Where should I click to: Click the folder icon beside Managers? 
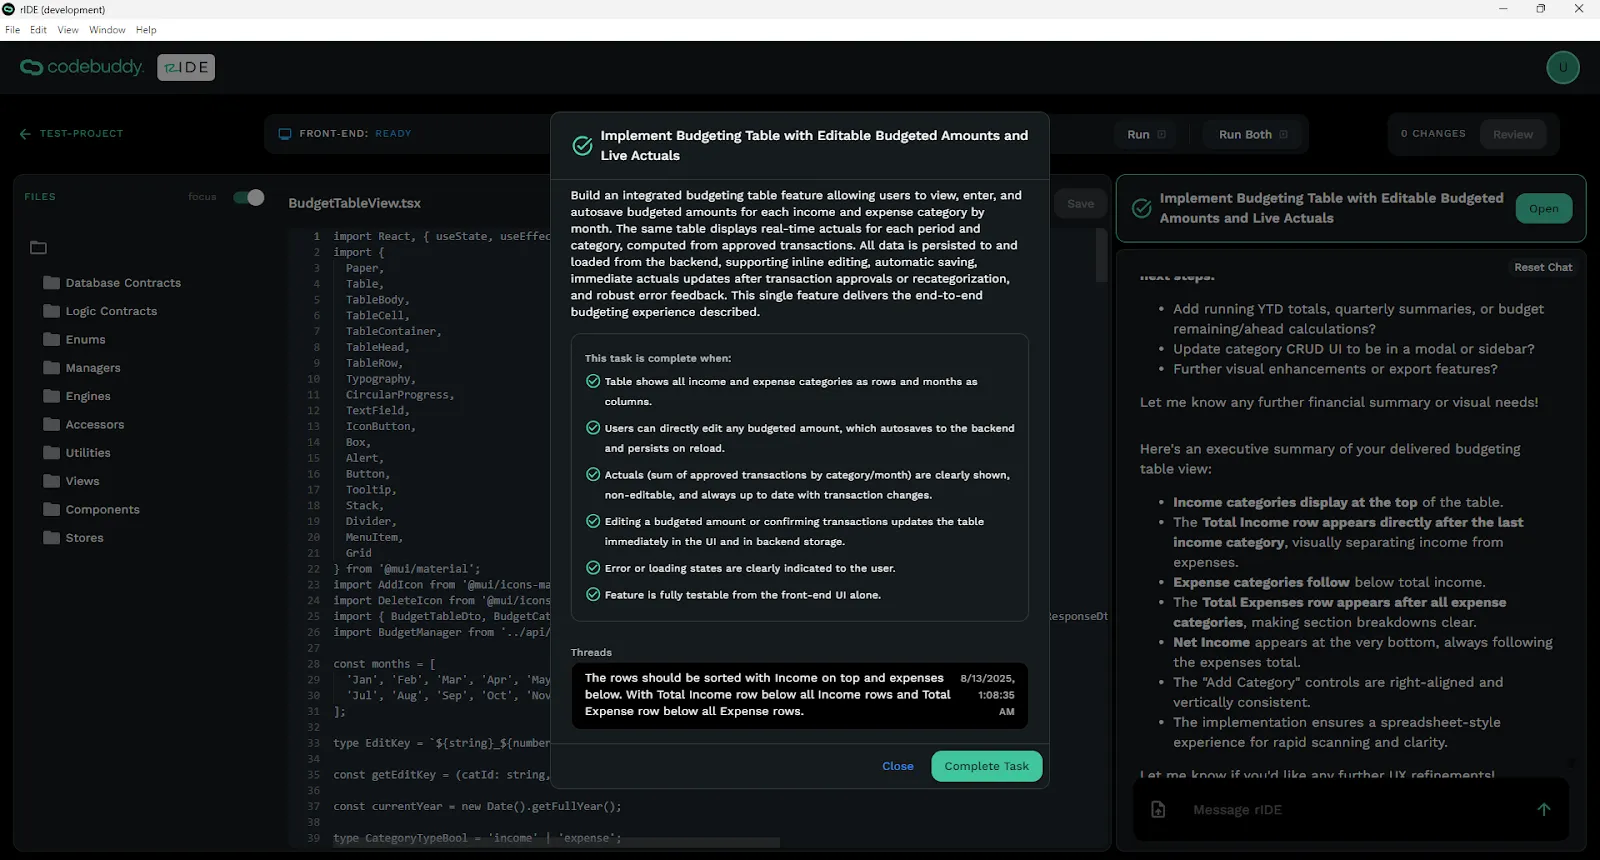click(x=52, y=368)
